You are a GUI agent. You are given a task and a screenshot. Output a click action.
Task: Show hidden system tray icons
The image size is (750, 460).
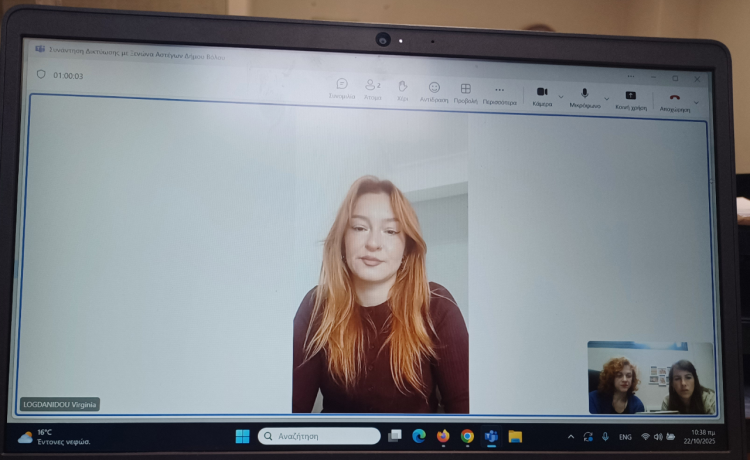coord(571,437)
